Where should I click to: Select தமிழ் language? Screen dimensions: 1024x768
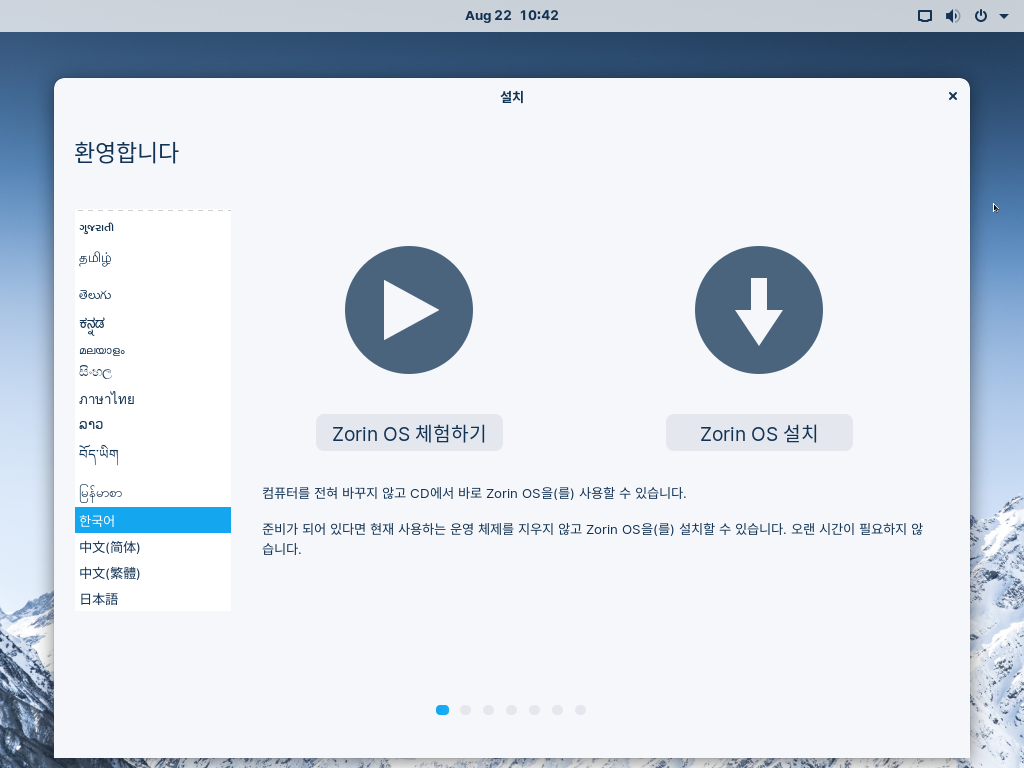pyautogui.click(x=153, y=259)
